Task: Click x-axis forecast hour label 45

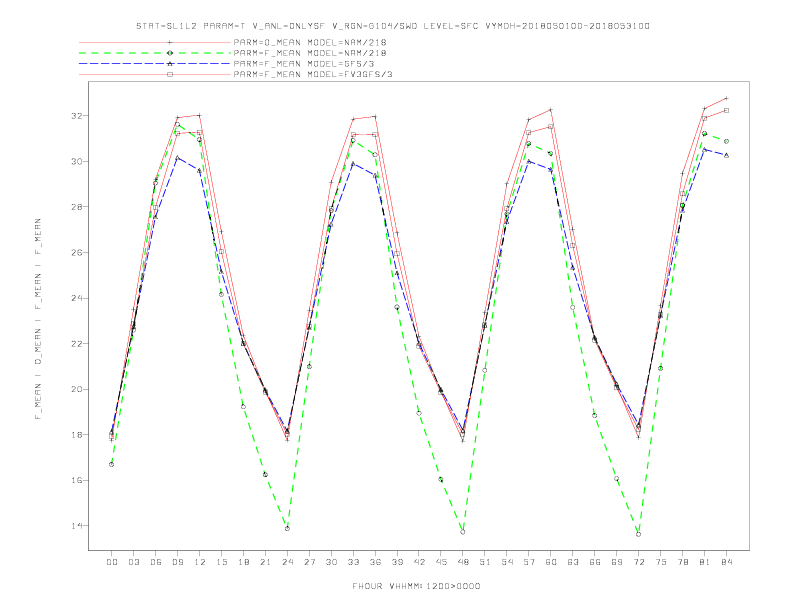Action: point(441,562)
